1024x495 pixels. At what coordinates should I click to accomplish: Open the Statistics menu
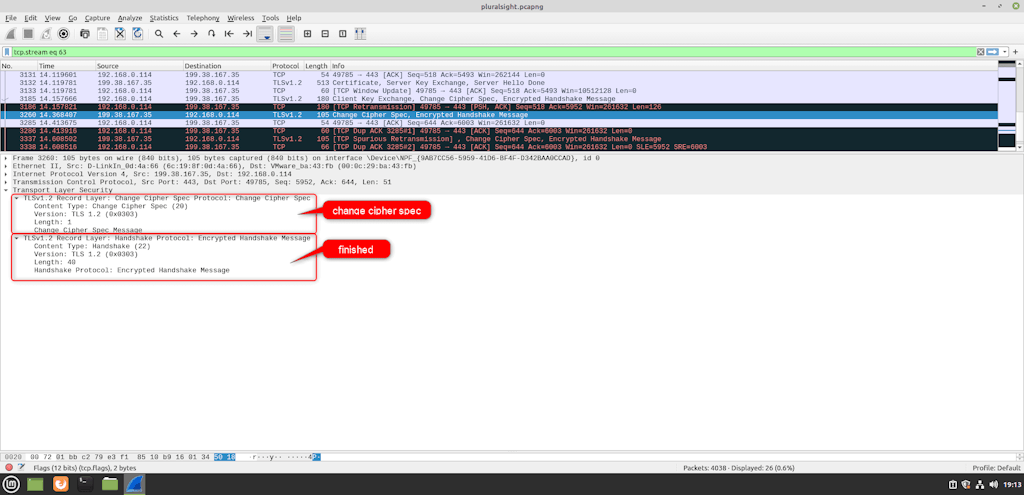coord(164,18)
